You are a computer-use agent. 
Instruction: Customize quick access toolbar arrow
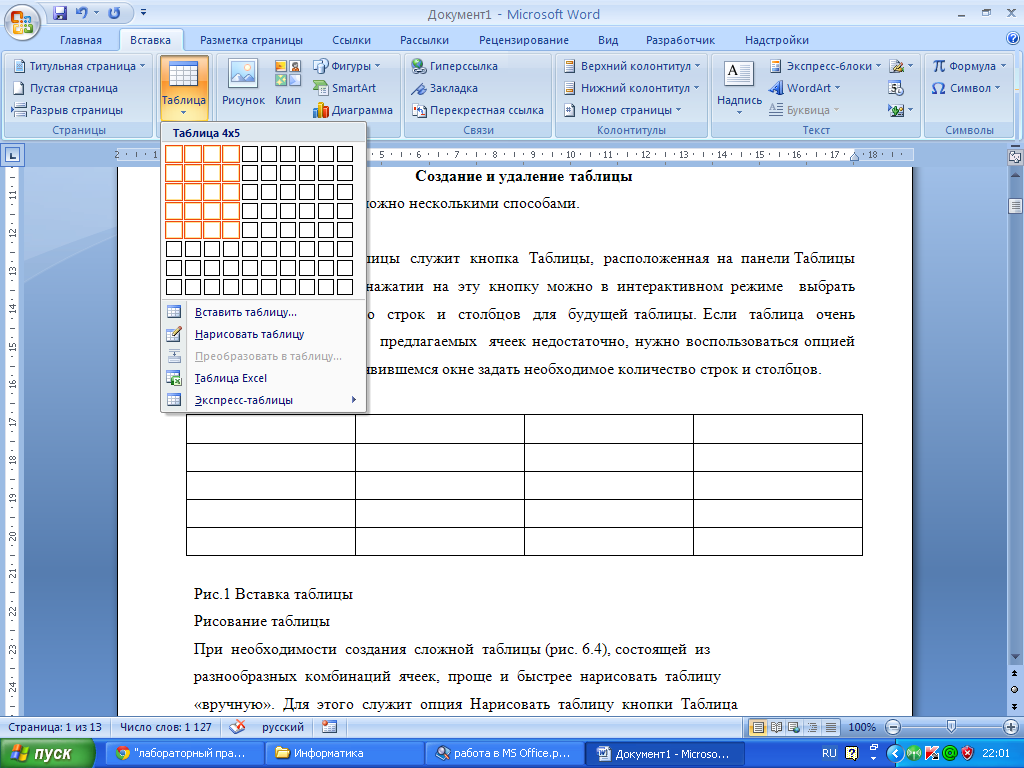143,13
